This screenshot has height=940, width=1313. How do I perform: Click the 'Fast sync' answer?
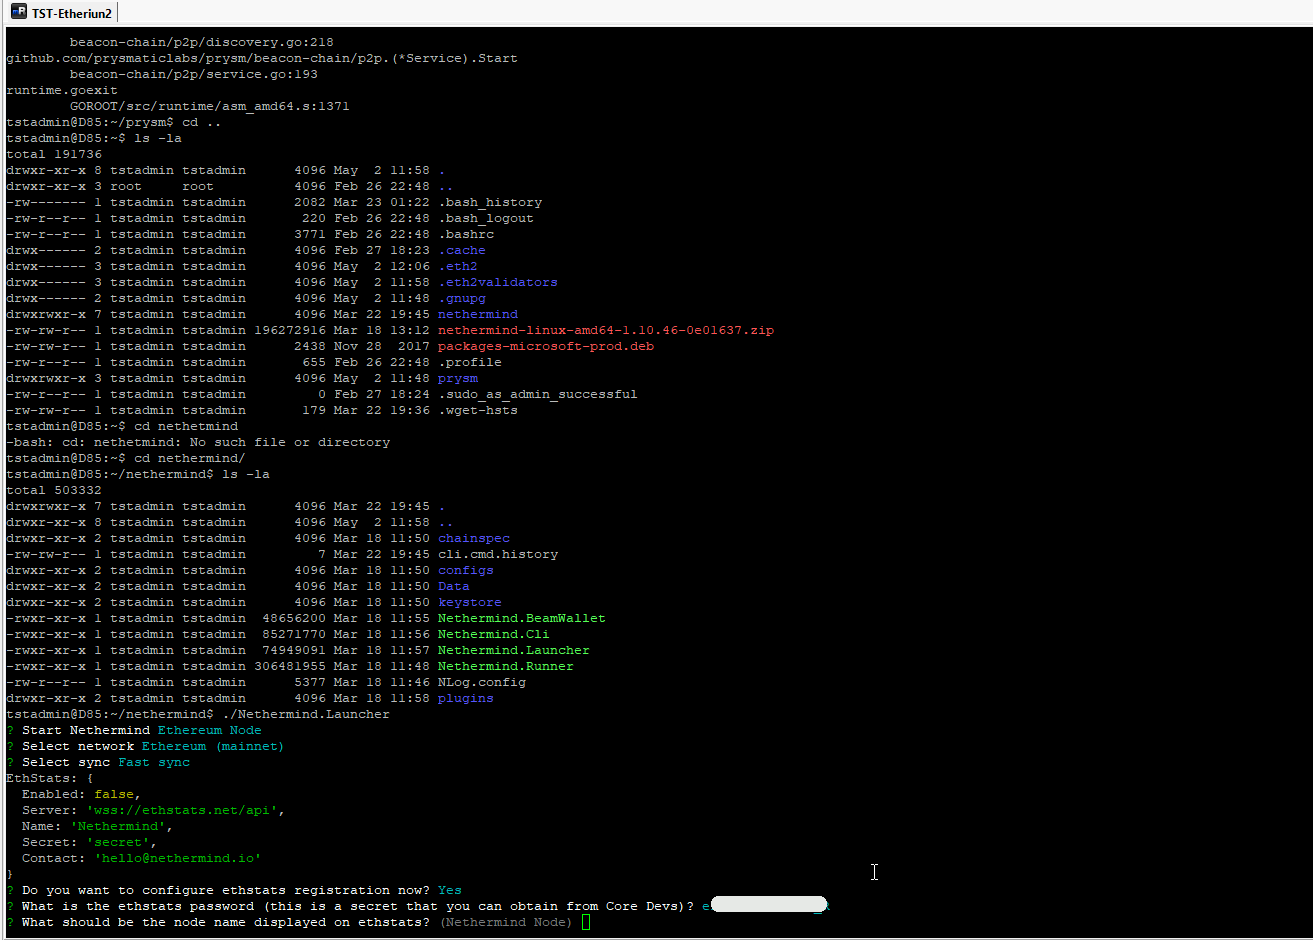point(154,762)
